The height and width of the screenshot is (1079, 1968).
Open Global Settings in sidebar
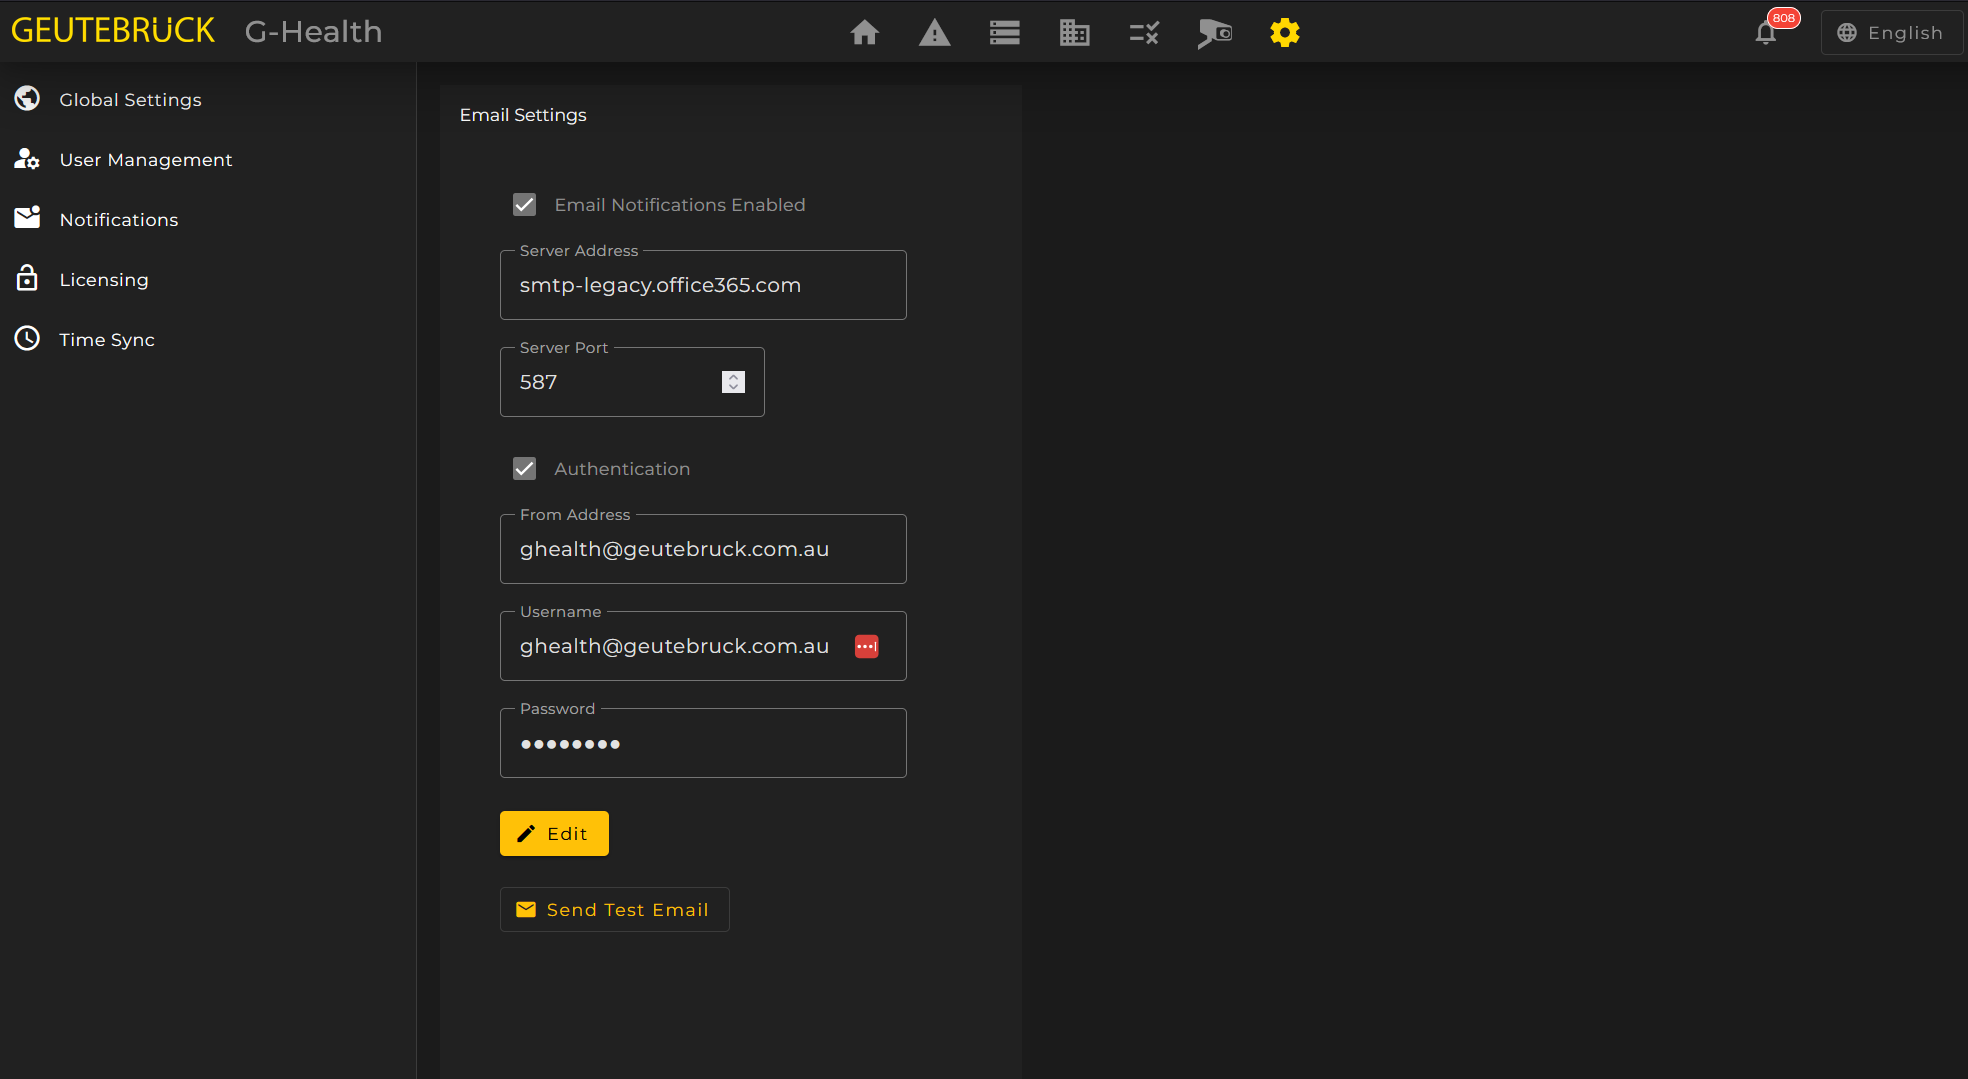click(x=130, y=100)
